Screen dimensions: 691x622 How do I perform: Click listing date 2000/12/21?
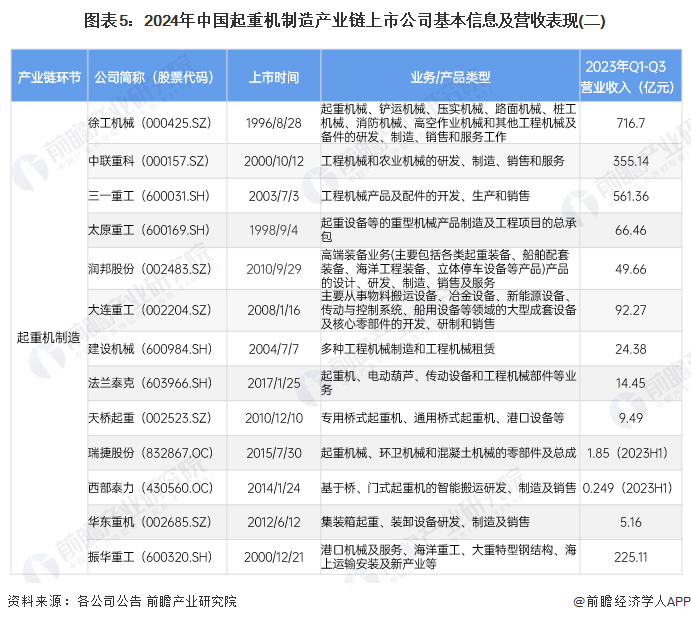274,557
